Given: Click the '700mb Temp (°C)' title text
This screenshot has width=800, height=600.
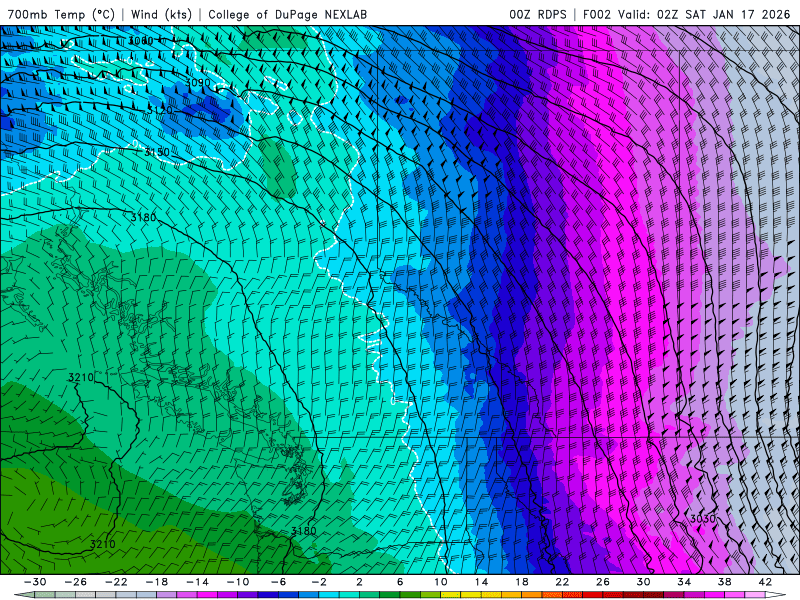Looking at the screenshot, I should (x=61, y=14).
